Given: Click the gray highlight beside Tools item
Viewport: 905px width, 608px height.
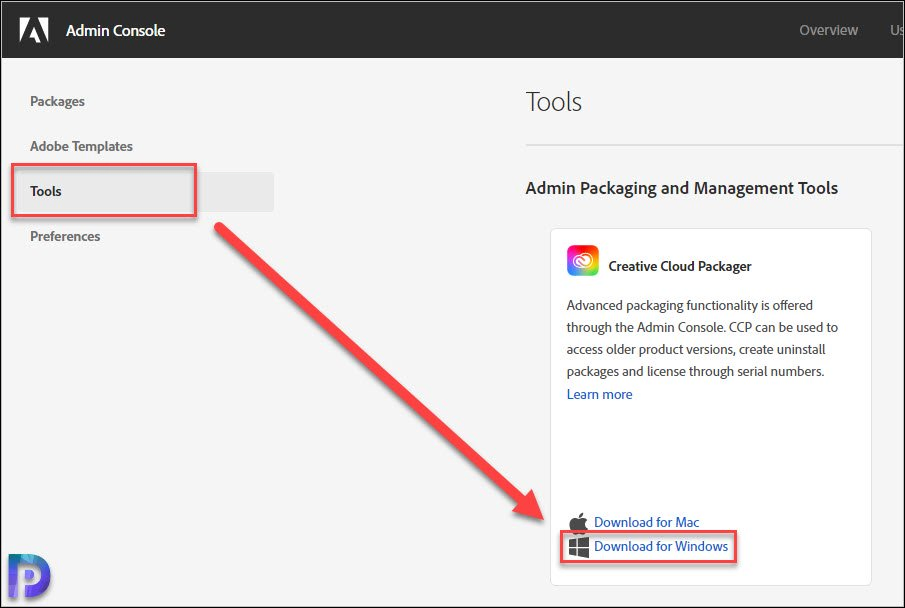Looking at the screenshot, I should tap(235, 192).
